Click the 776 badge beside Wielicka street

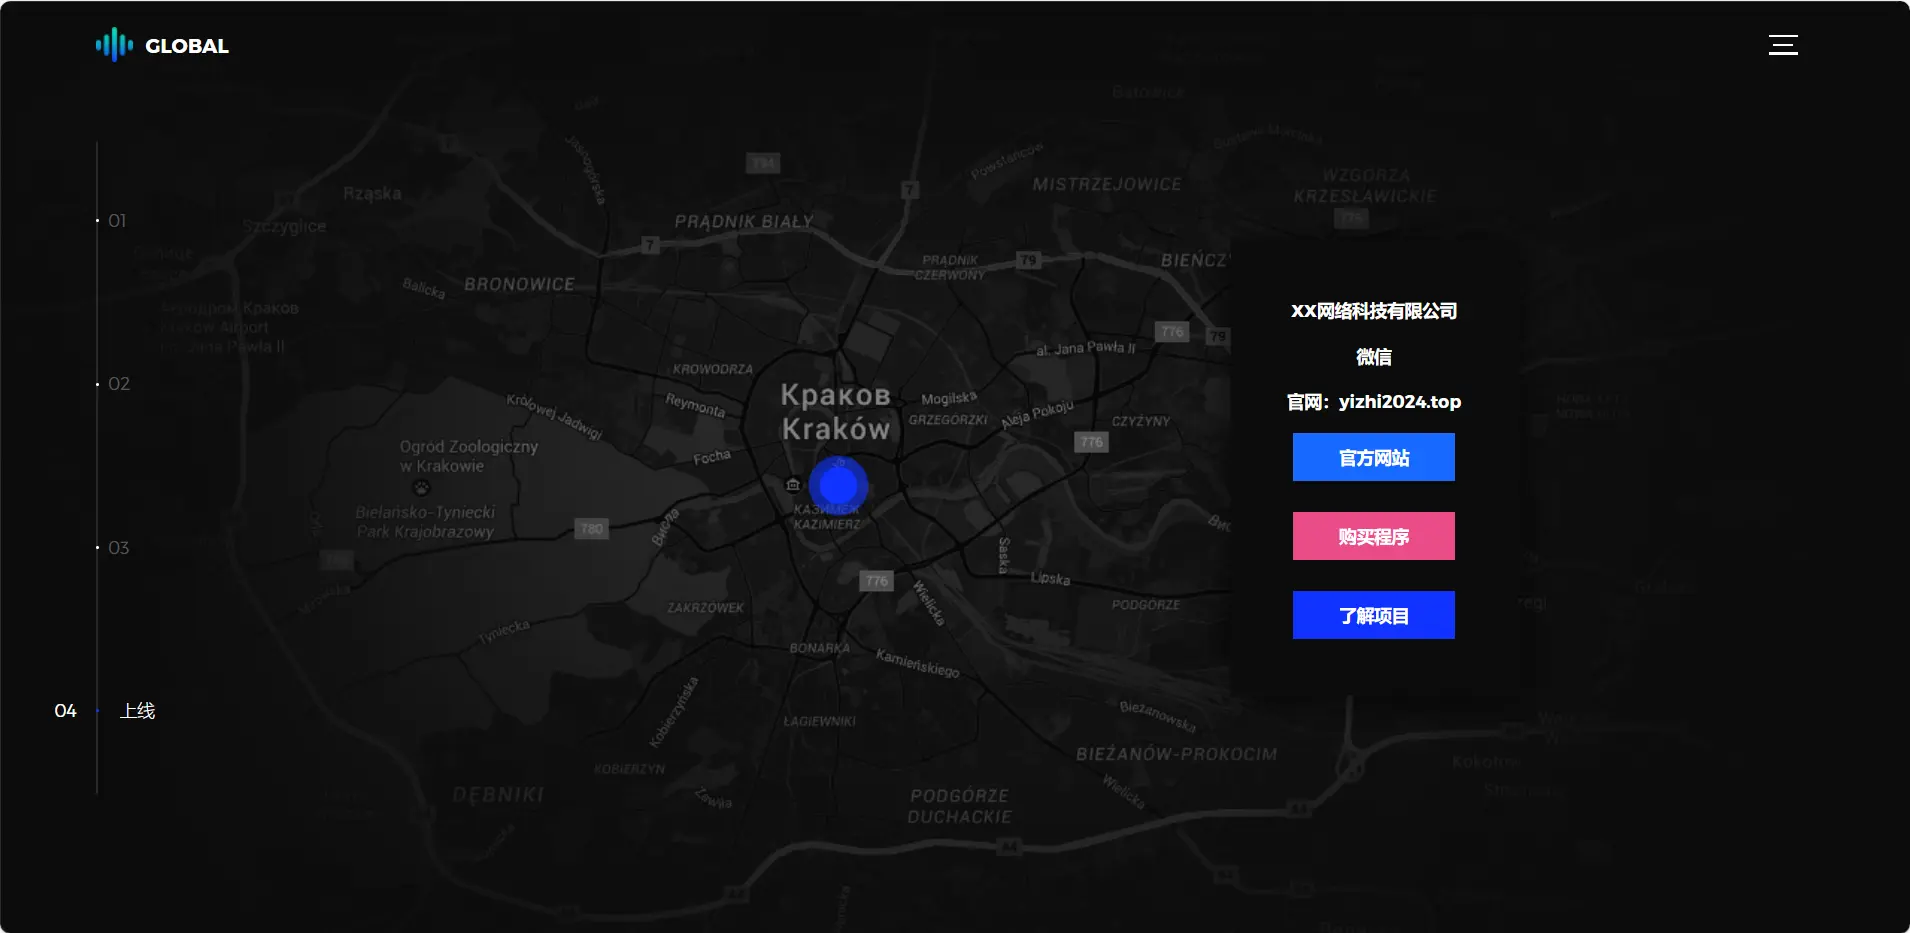(x=877, y=581)
